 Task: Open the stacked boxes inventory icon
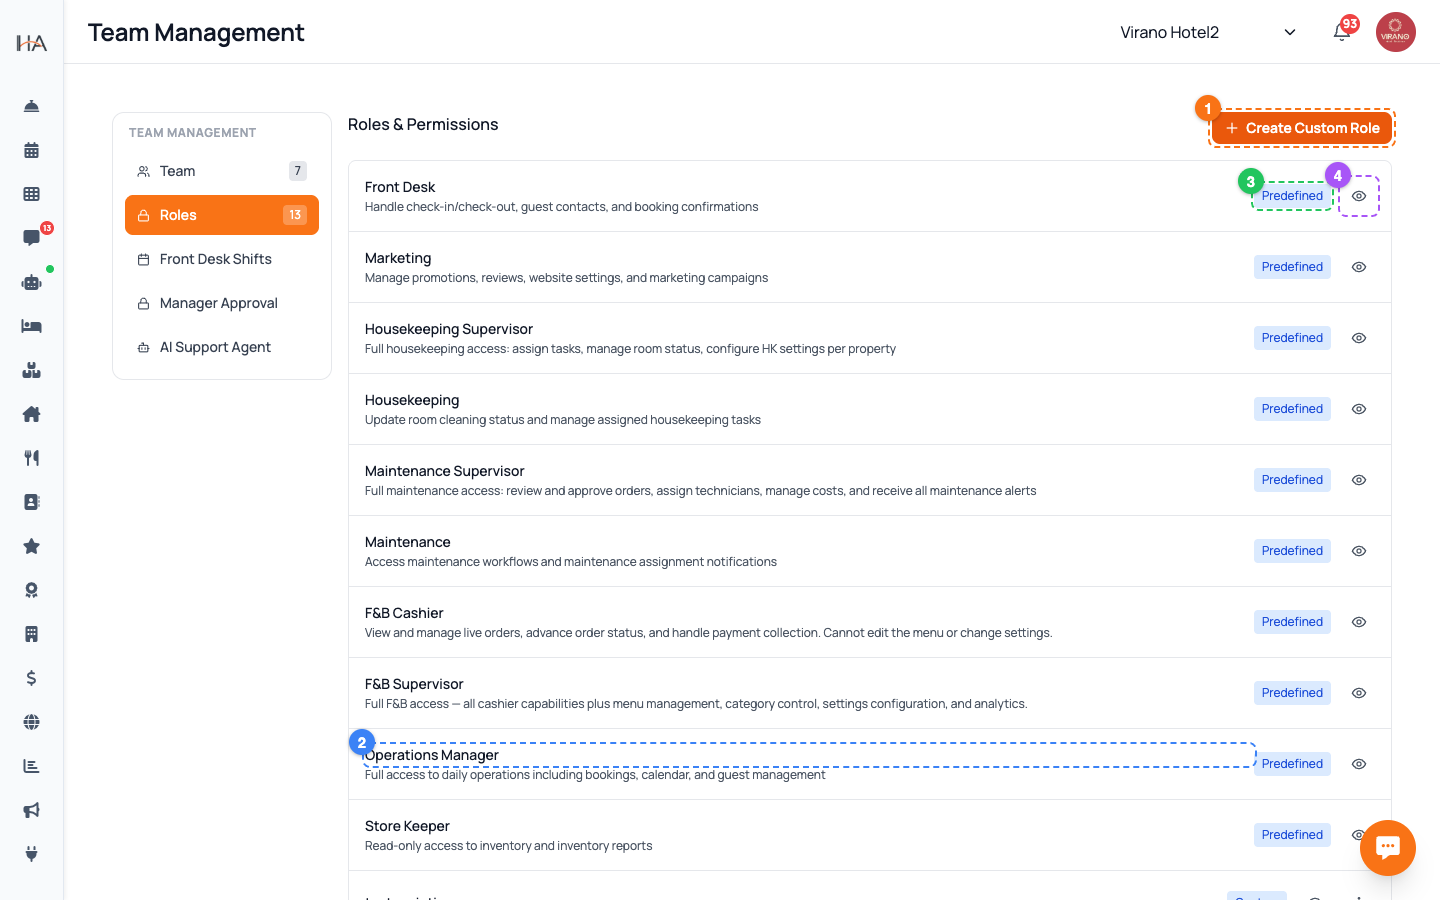31,370
